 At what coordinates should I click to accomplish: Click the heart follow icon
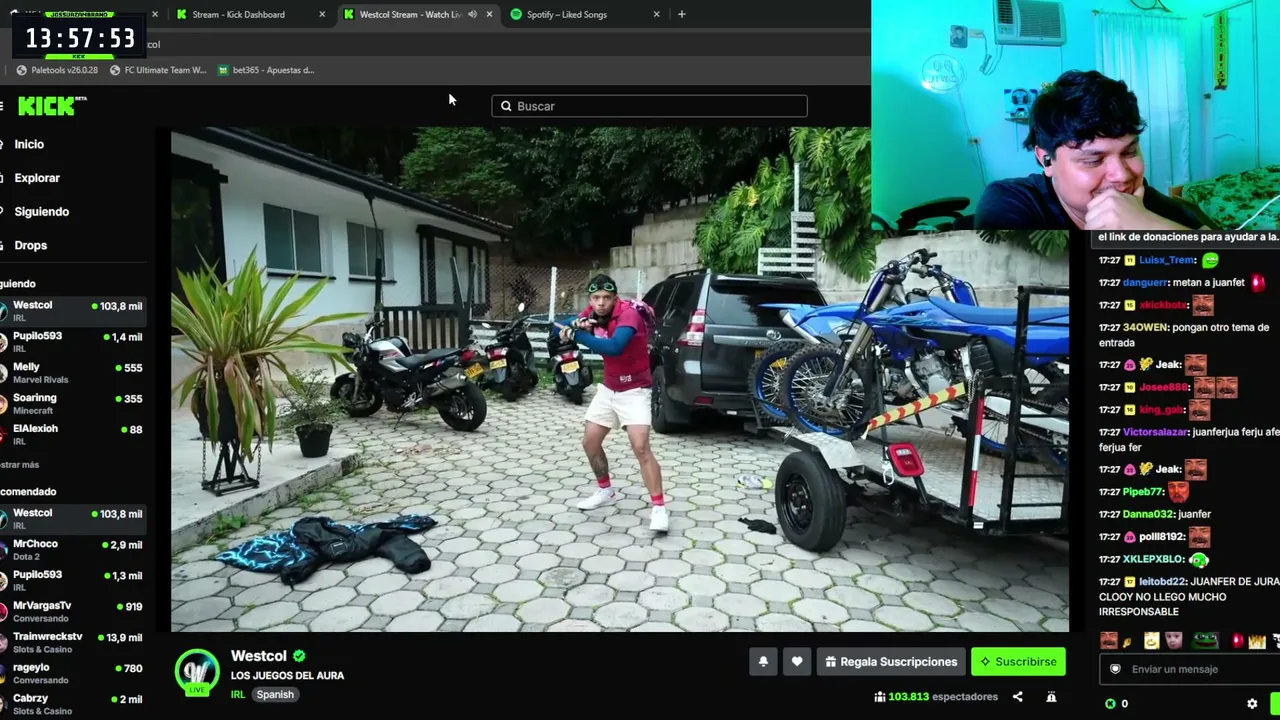click(x=797, y=661)
